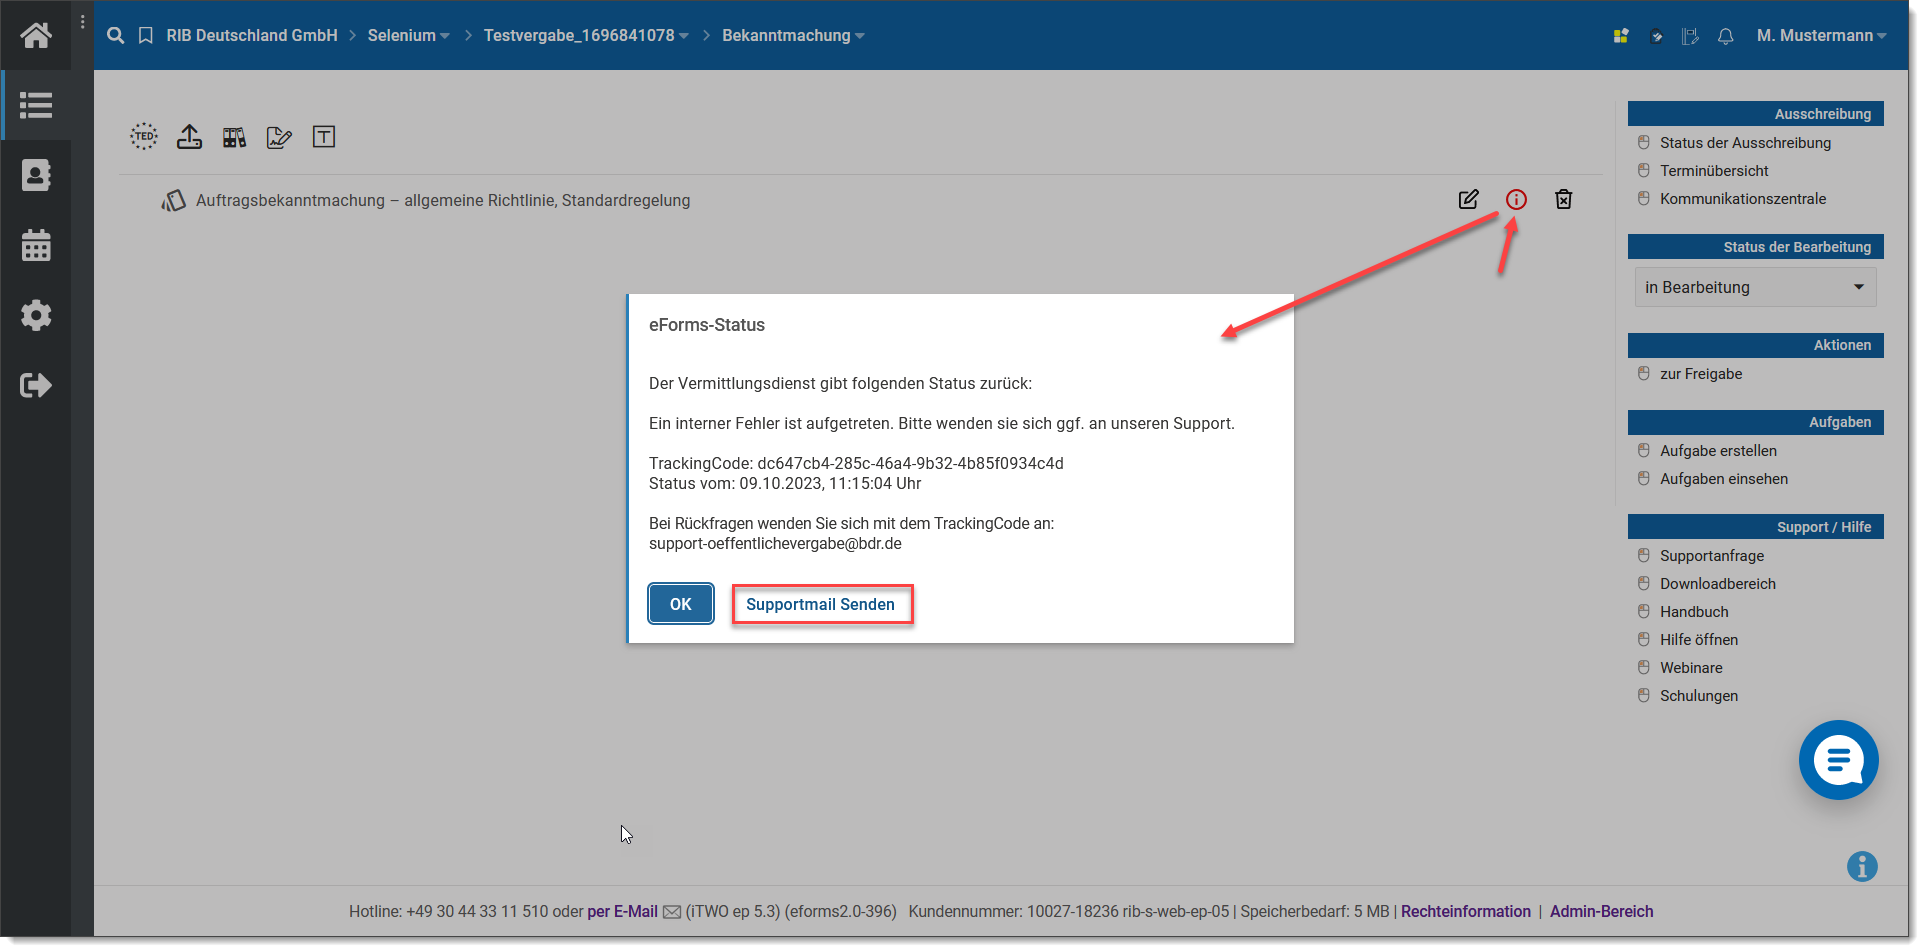The image size is (1924, 952).
Task: Delete the Auftragsbekanntmachung with the trash icon
Action: [x=1563, y=200]
